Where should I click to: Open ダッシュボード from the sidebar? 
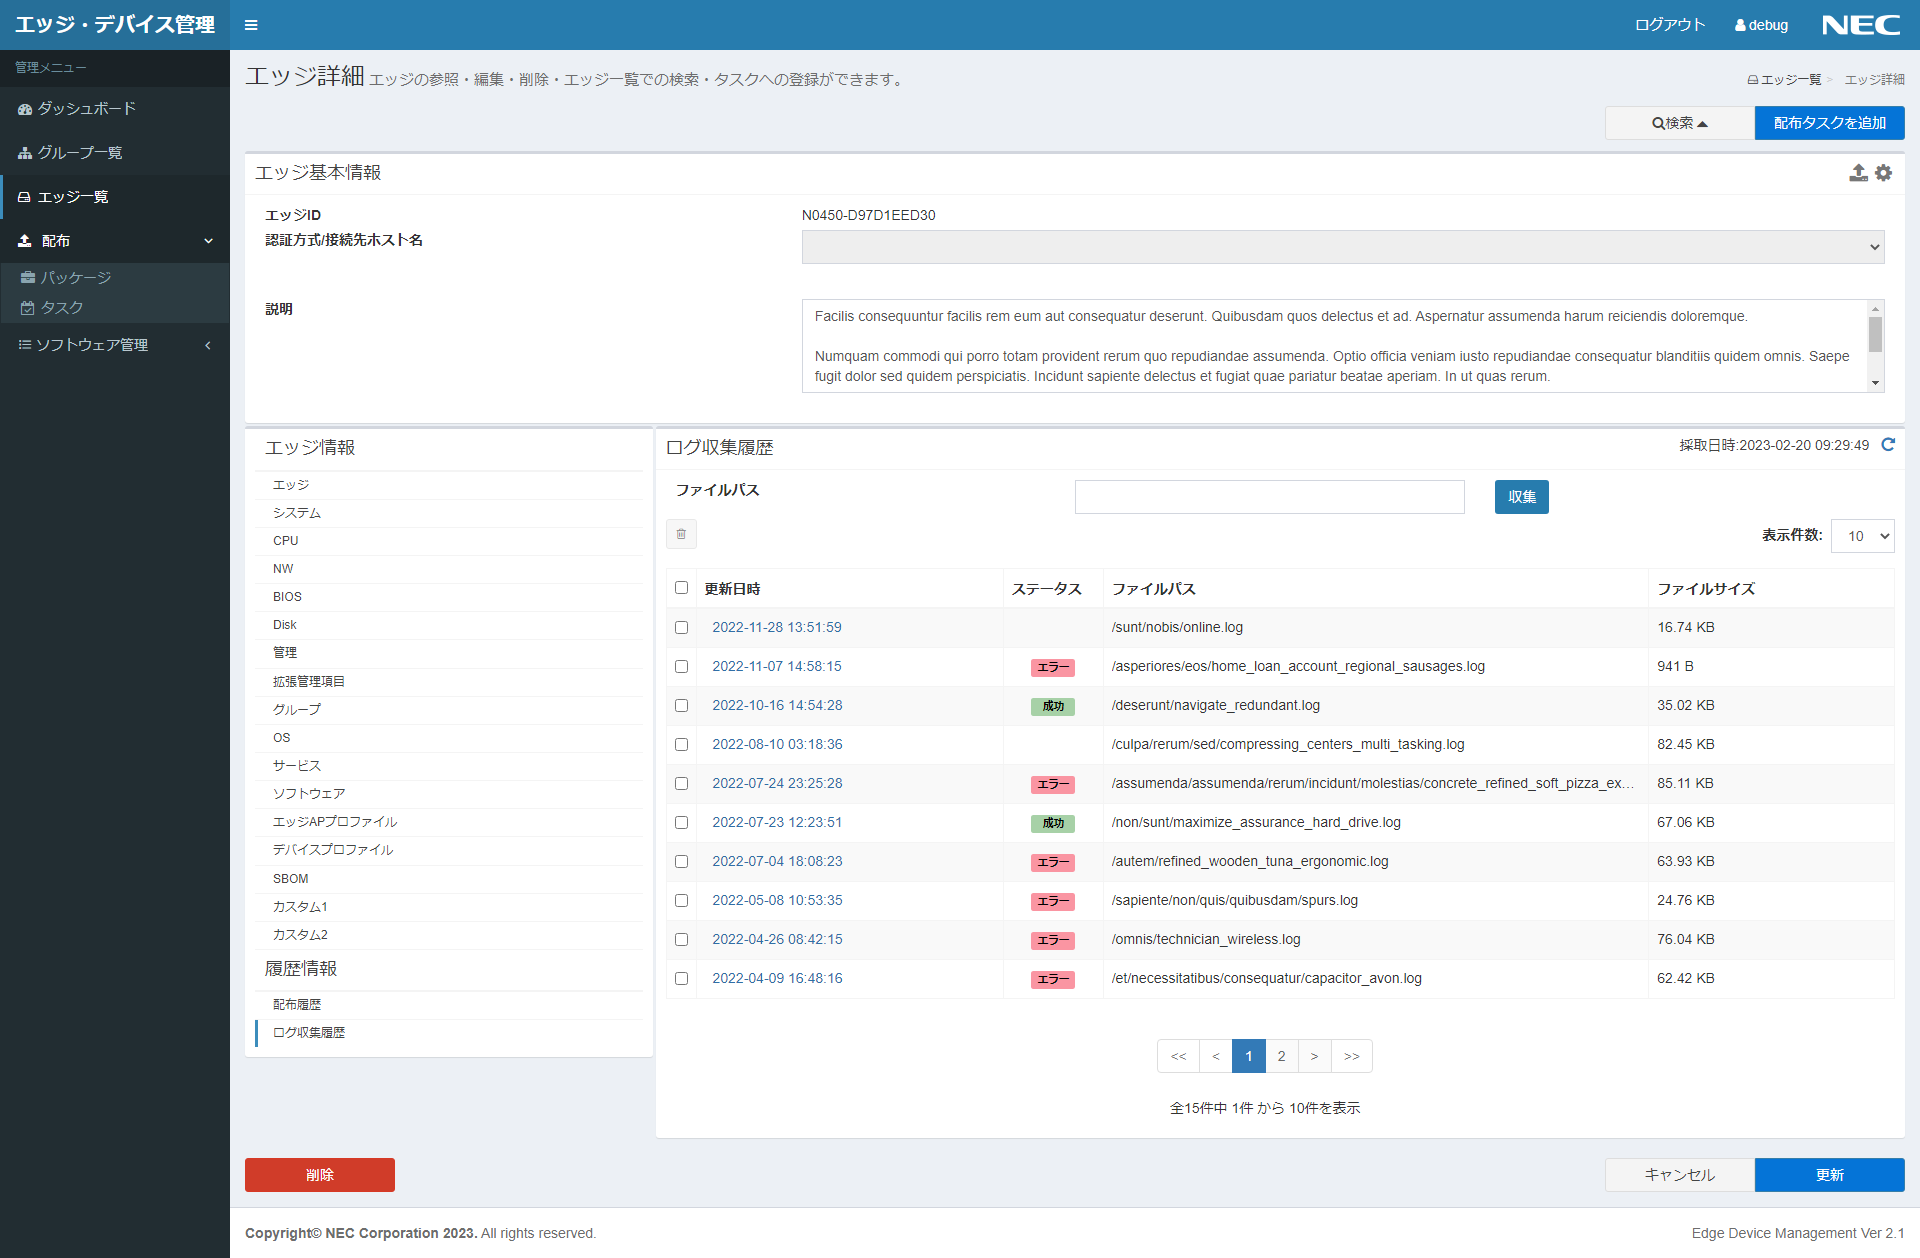tap(86, 109)
